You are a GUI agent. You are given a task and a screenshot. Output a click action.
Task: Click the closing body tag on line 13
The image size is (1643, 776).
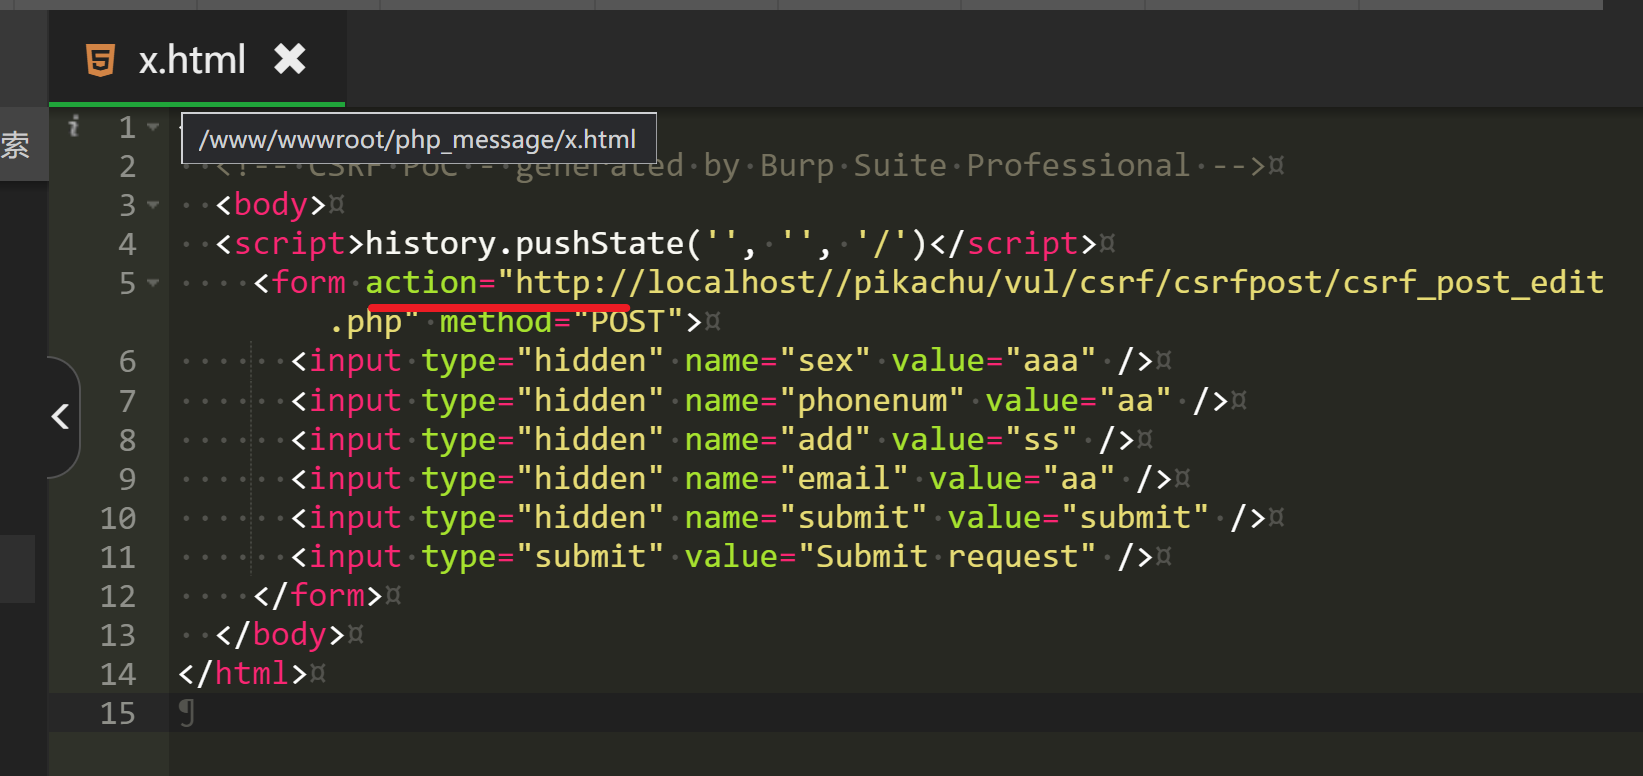280,635
